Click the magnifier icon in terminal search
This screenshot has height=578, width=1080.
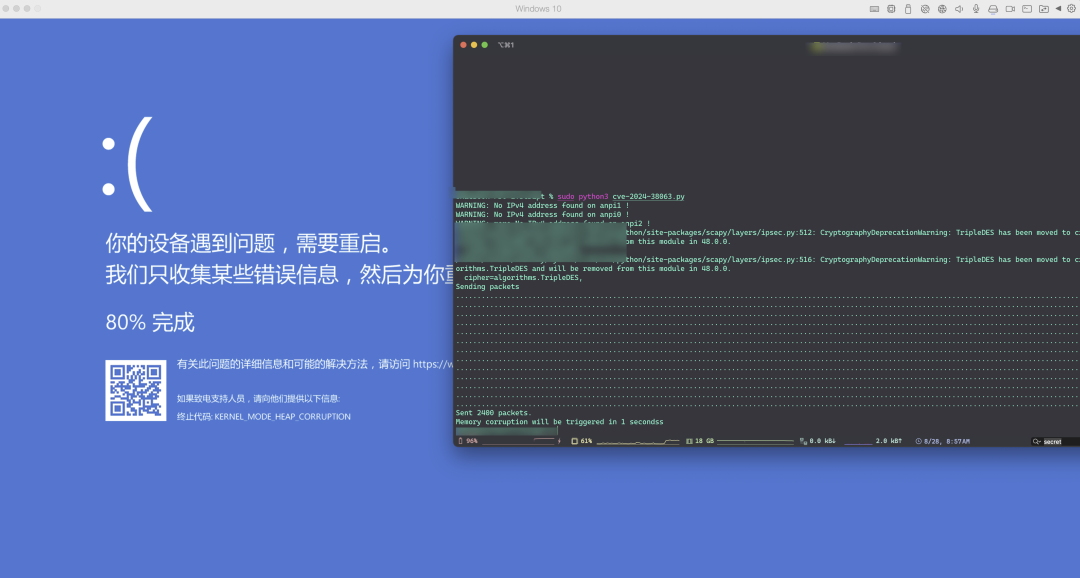[x=1036, y=442]
